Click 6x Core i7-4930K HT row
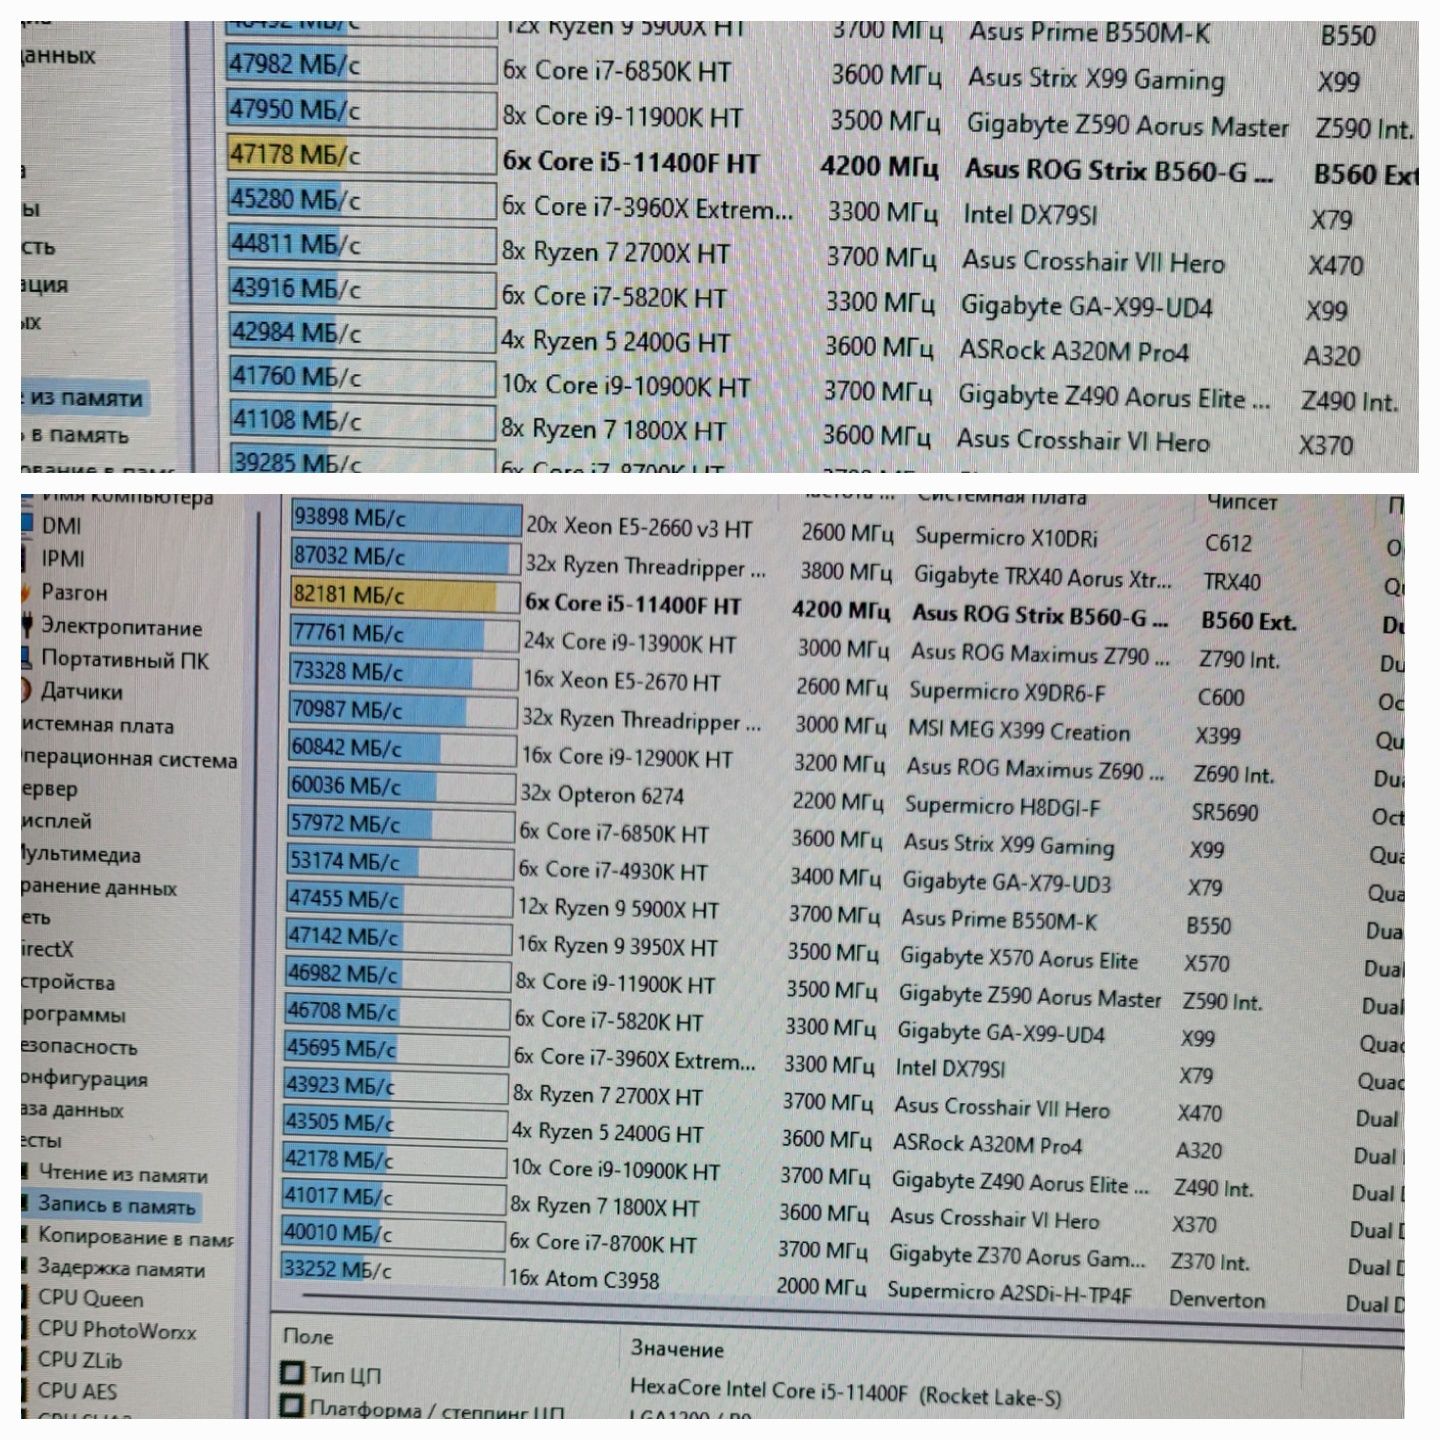The height and width of the screenshot is (1440, 1440). (612, 871)
